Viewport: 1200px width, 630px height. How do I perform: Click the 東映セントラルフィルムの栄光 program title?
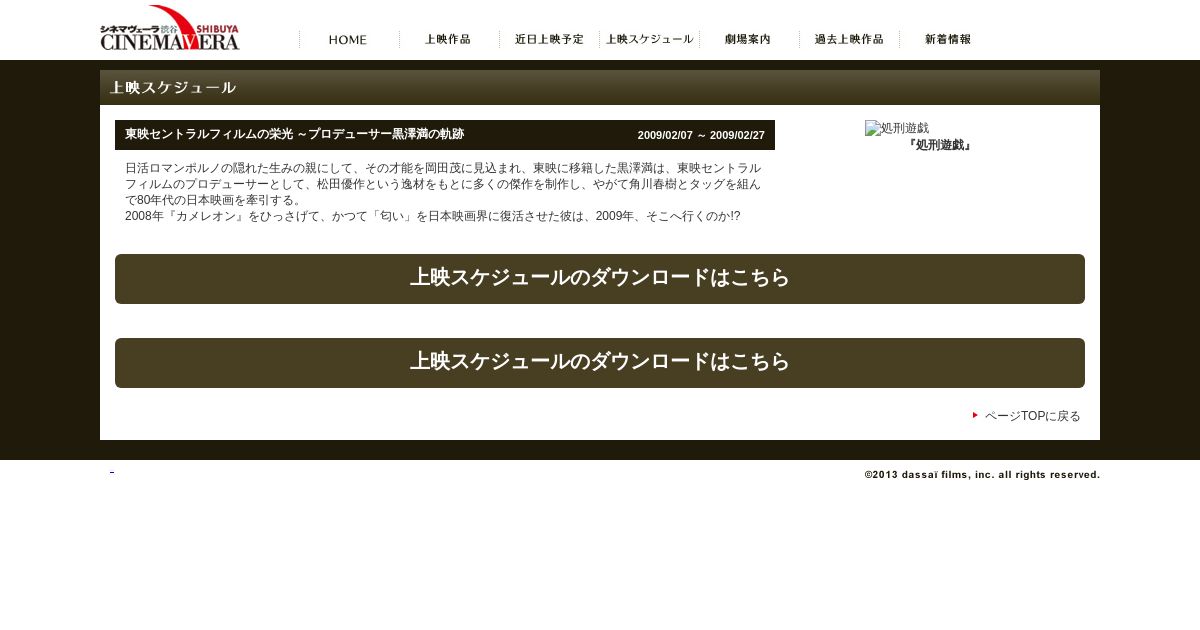[294, 134]
